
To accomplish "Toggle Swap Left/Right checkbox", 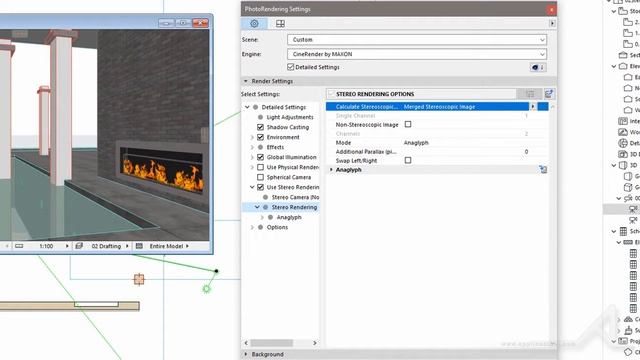I will click(408, 160).
